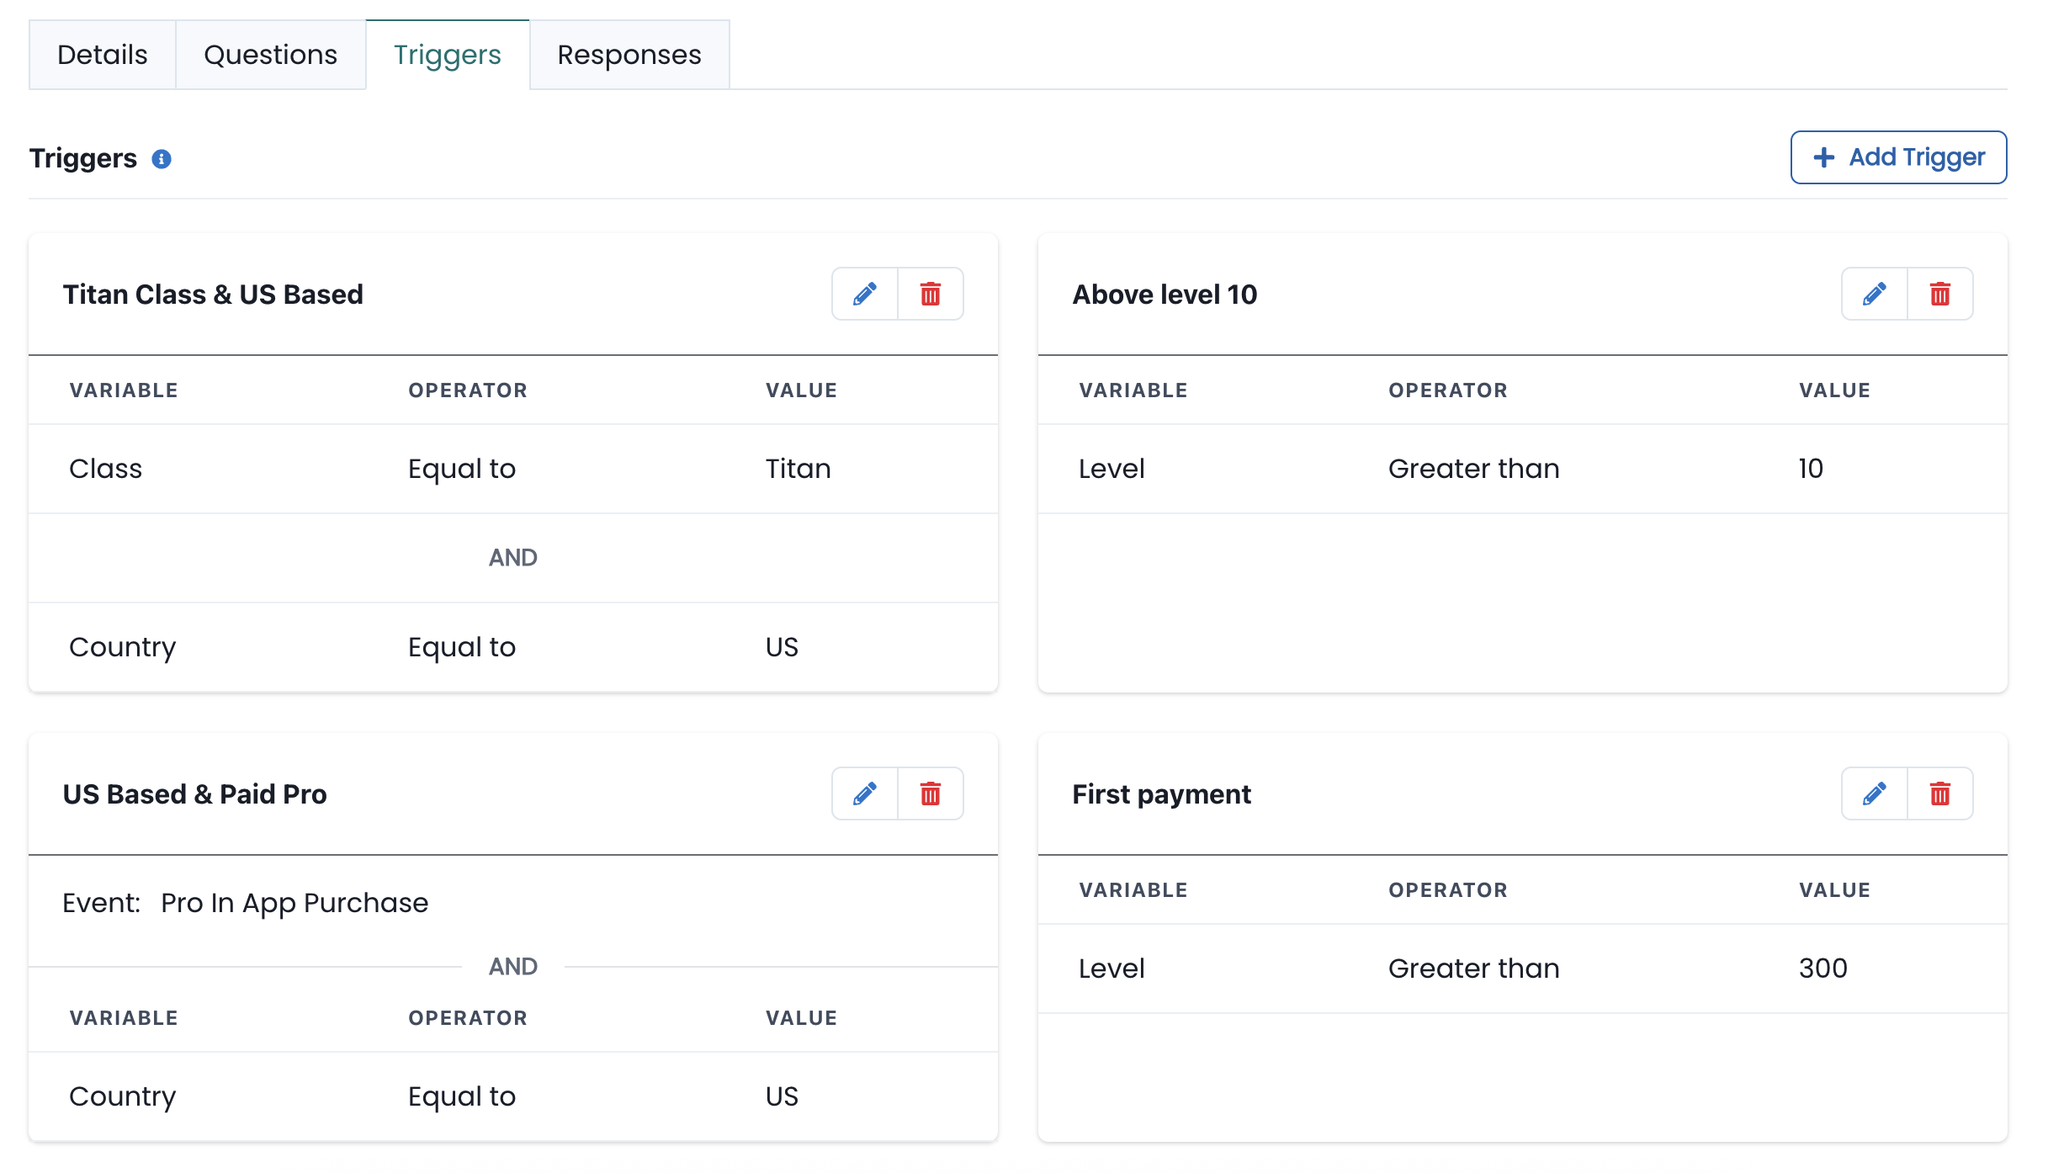This screenshot has width=2048, height=1173.
Task: Click the Triggers info icon
Action: point(161,159)
